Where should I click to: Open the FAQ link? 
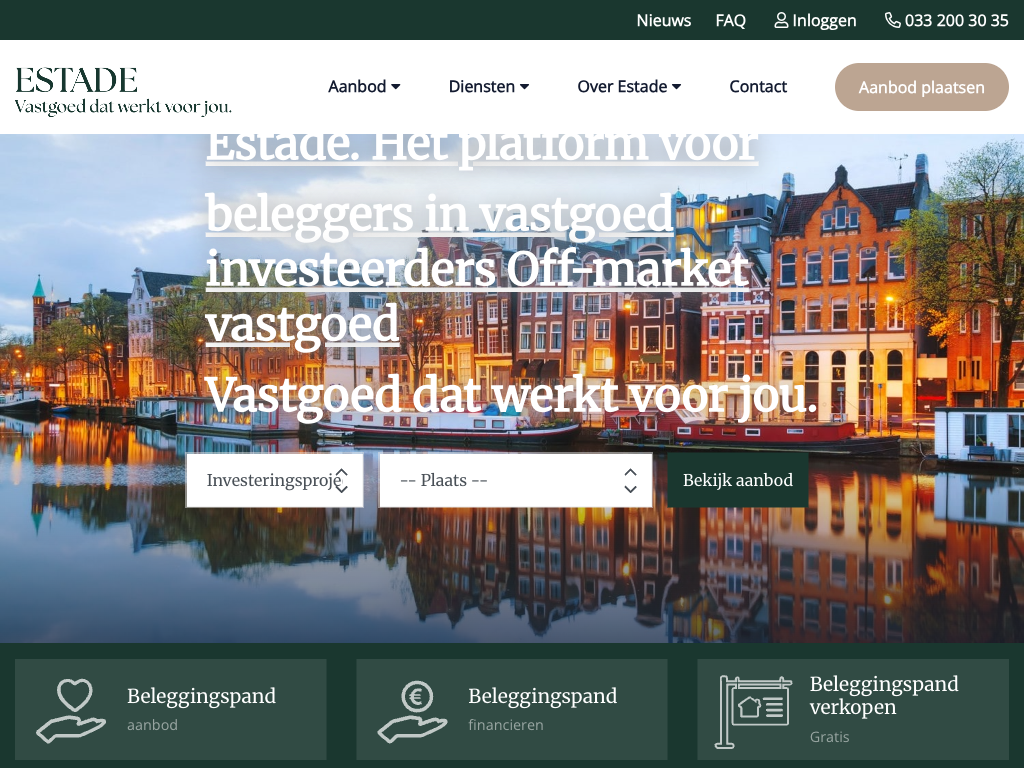coord(730,20)
